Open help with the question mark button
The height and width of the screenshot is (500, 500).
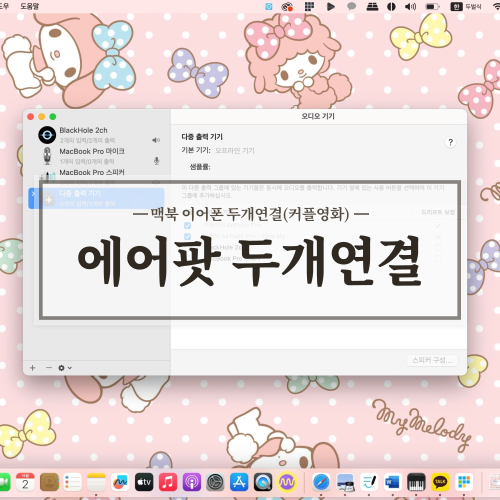450,142
